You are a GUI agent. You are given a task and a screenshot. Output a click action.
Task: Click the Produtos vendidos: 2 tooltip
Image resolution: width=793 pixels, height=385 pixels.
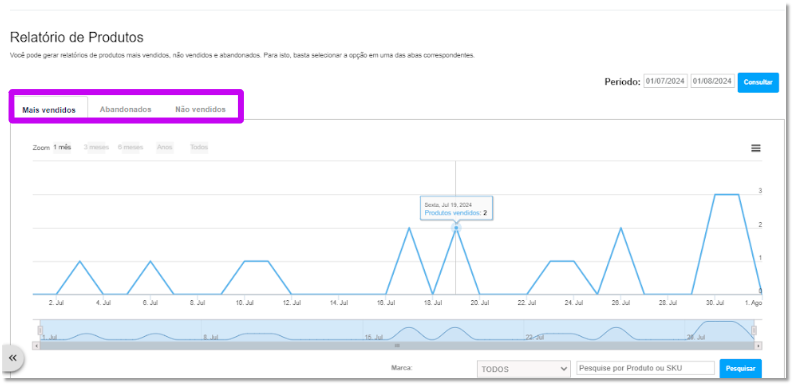pyautogui.click(x=456, y=208)
